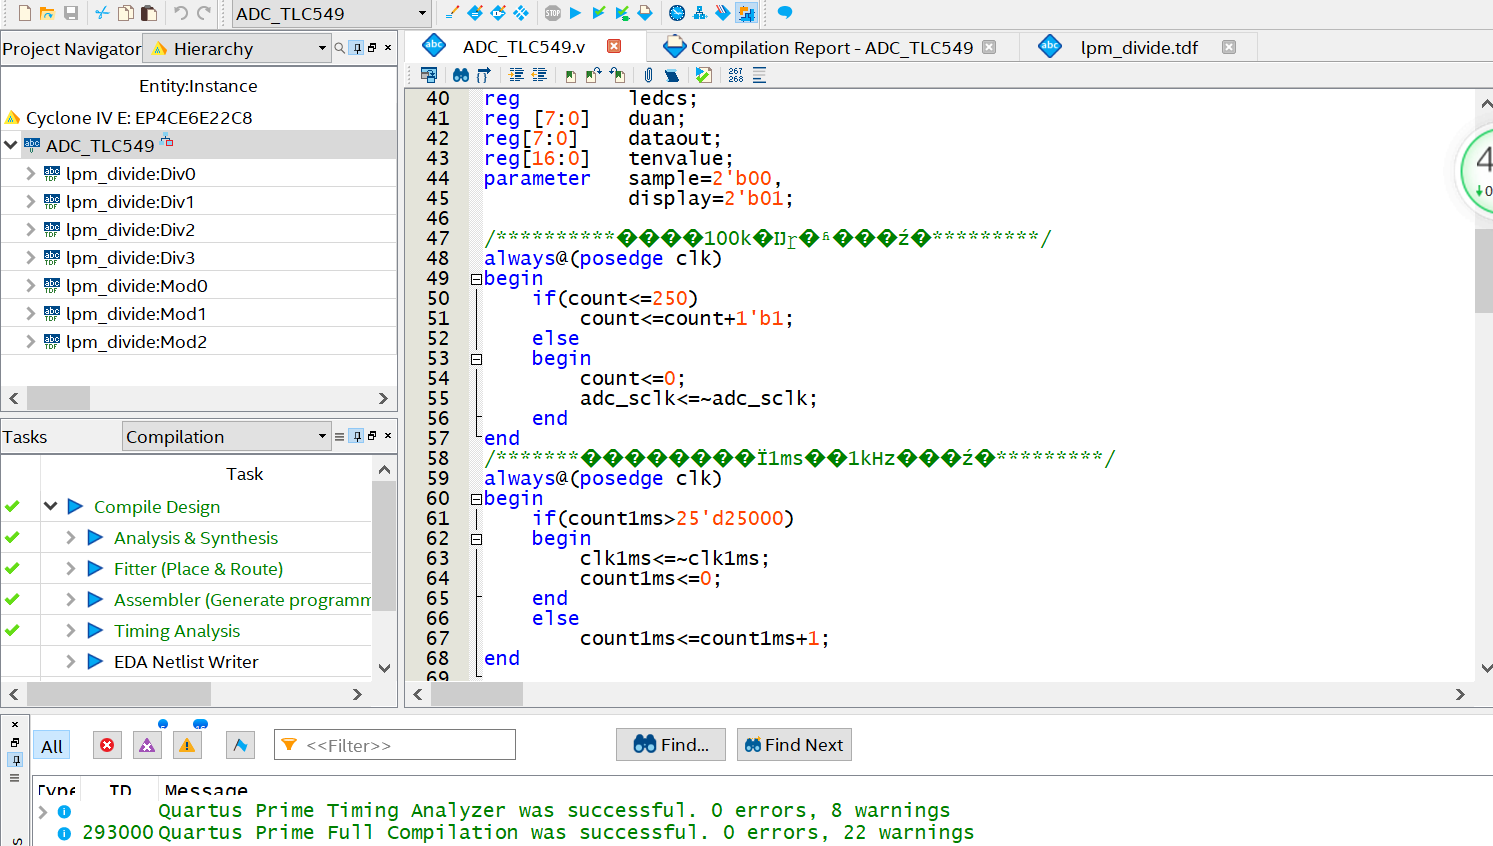The width and height of the screenshot is (1493, 846).
Task: Click the Find Next button
Action: pyautogui.click(x=794, y=744)
